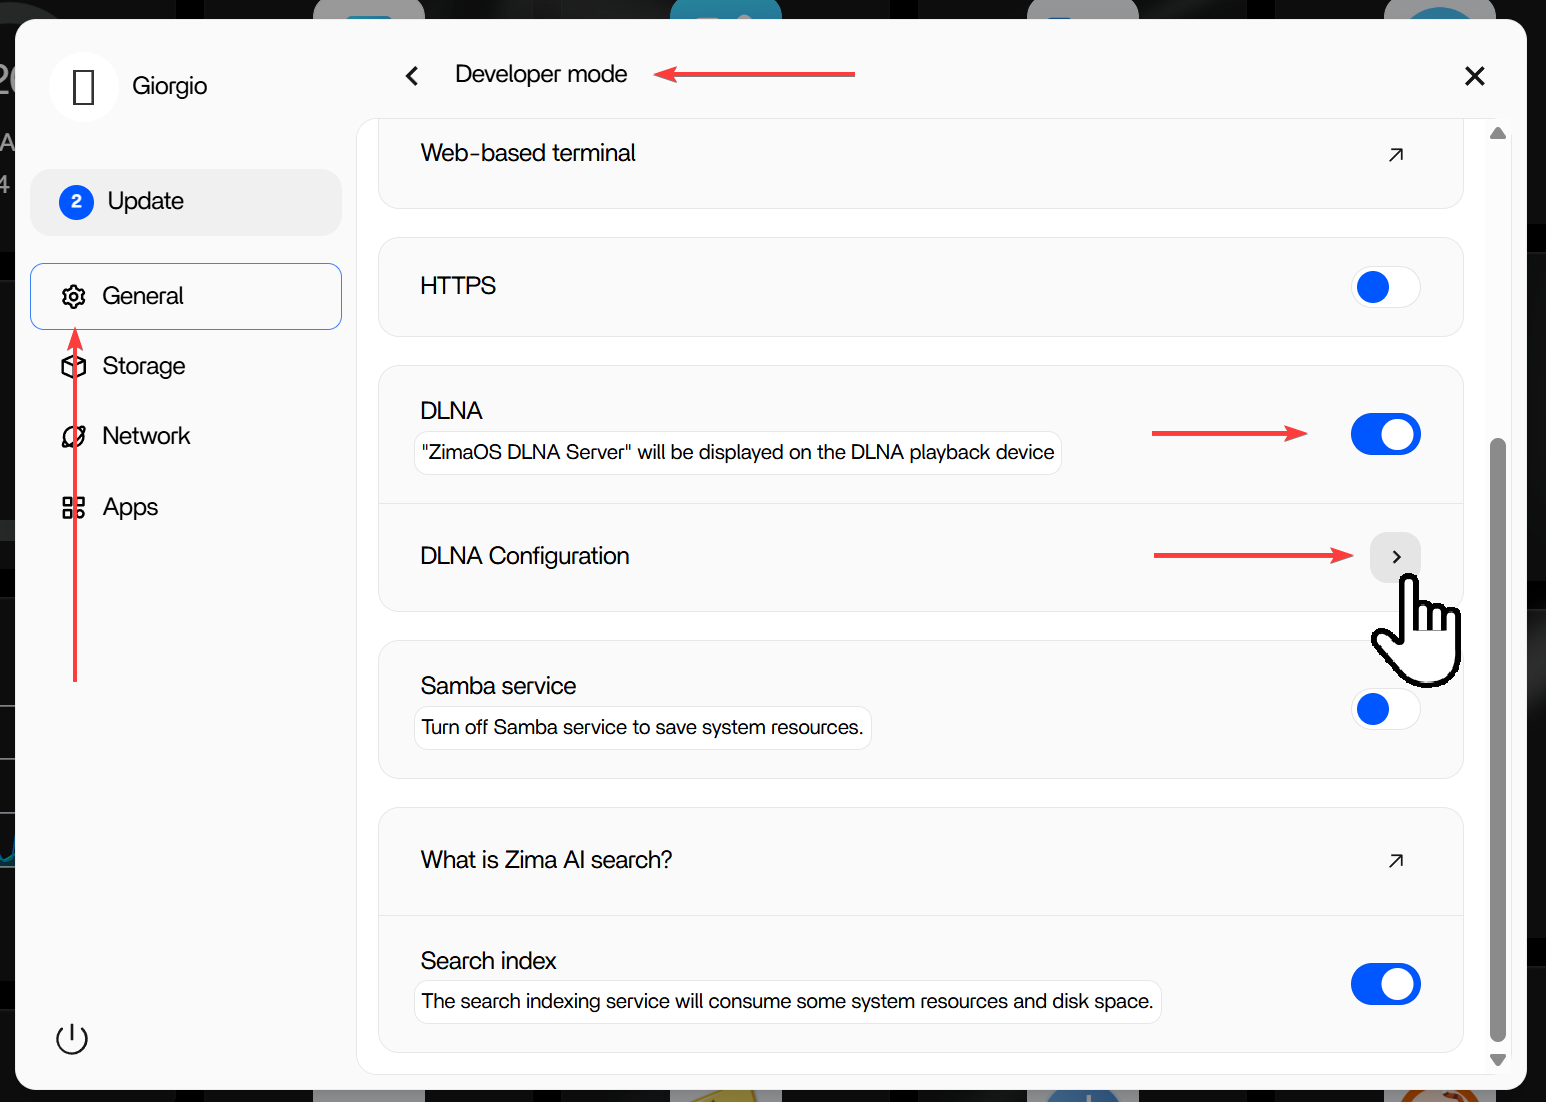Disable the Search index toggle
This screenshot has width=1546, height=1102.
(1385, 984)
